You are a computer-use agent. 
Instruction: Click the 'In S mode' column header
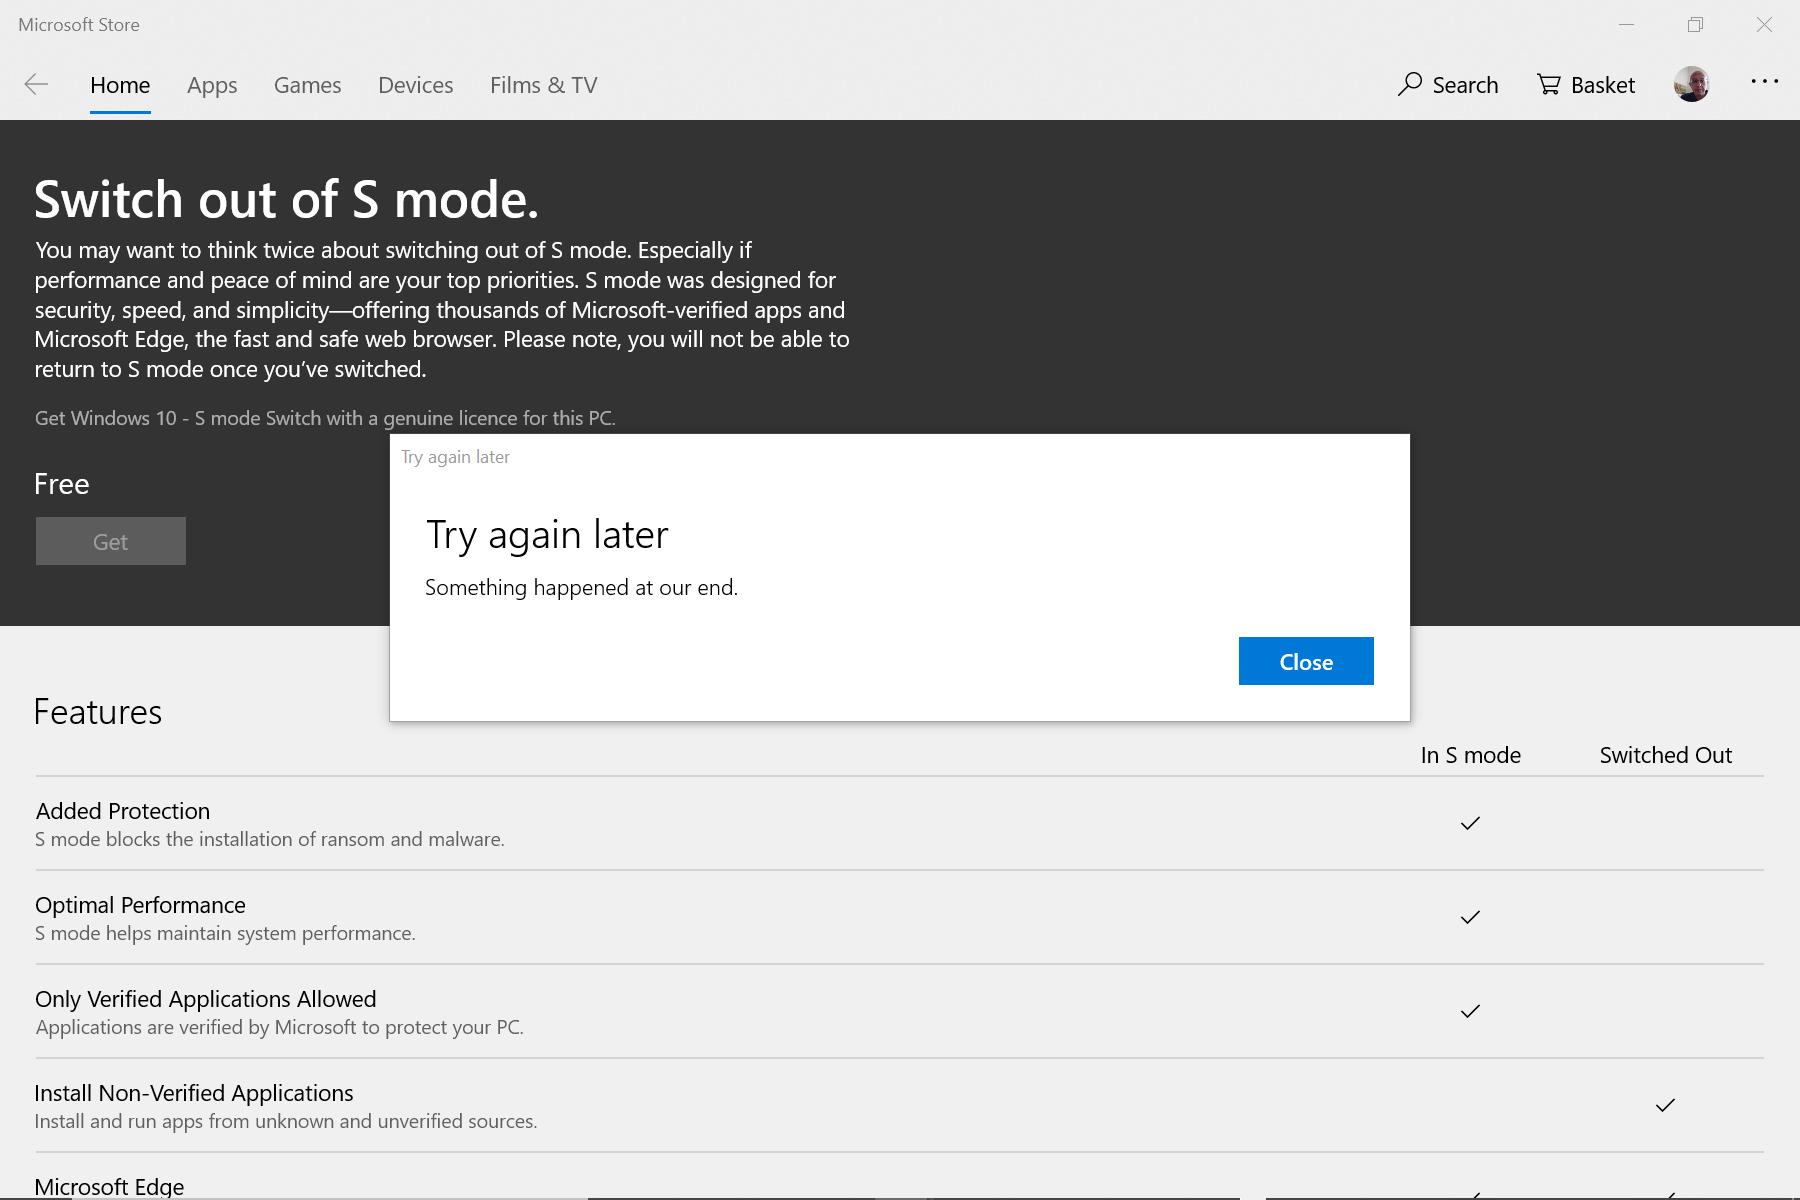click(x=1471, y=755)
